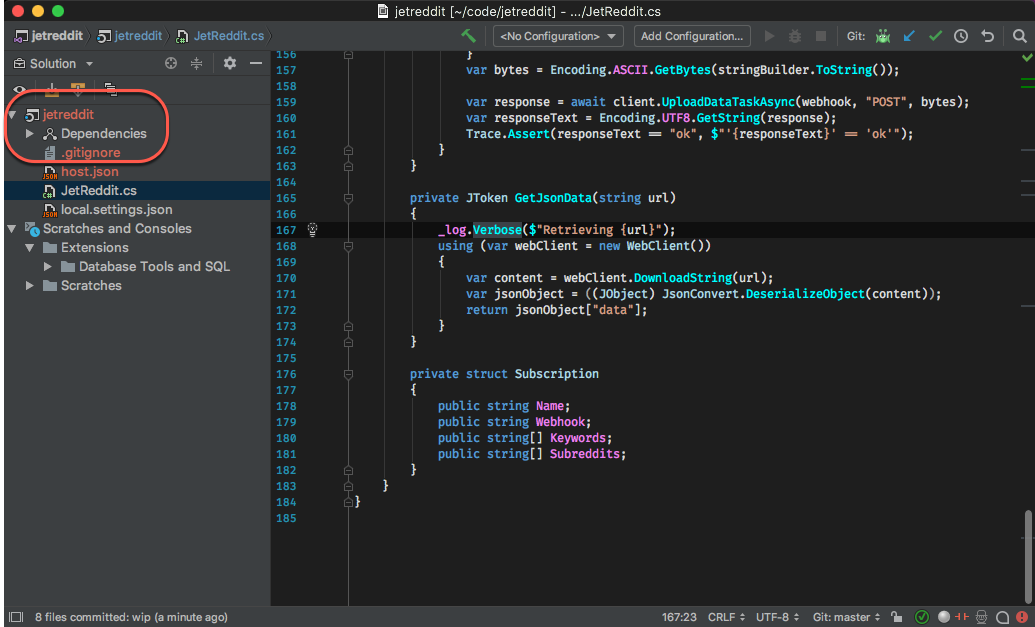The image size is (1035, 627).
Task: Commit changes with the green checkmark icon
Action: click(x=935, y=36)
